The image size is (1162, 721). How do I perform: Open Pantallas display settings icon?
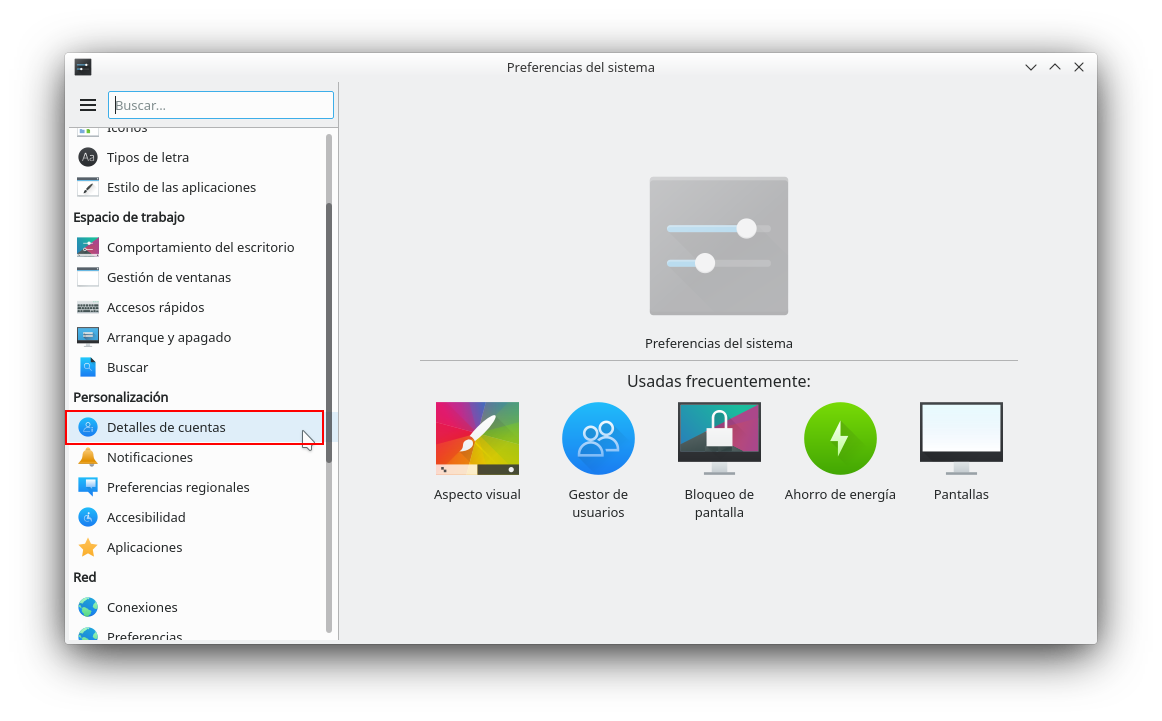pyautogui.click(x=961, y=438)
